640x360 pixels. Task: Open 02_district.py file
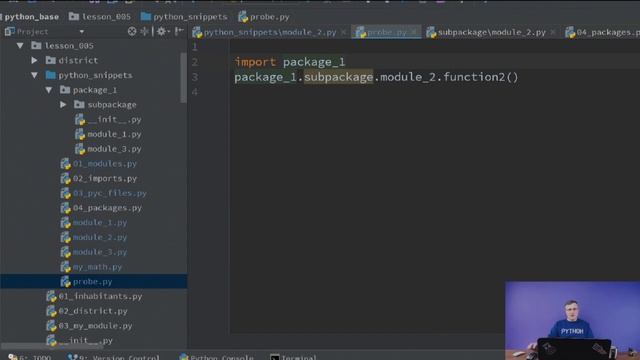point(87,311)
